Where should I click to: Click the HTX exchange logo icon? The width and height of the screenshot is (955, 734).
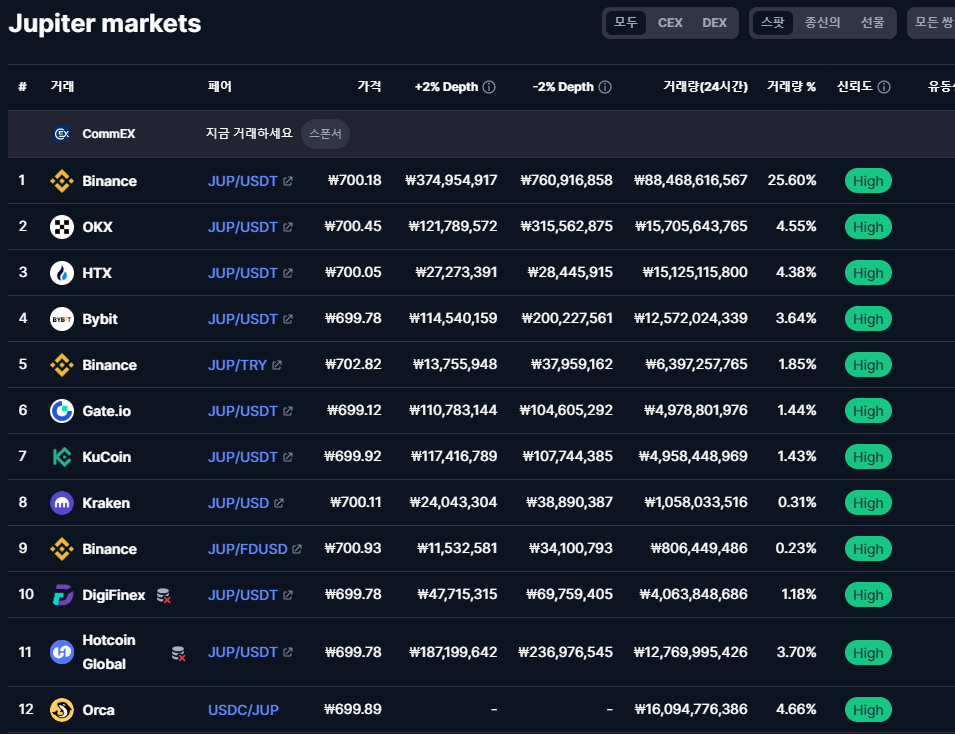point(62,273)
